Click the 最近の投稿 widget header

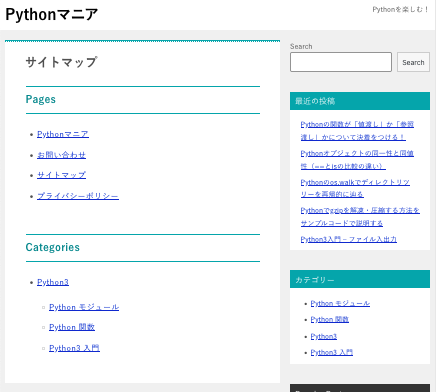[x=360, y=101]
